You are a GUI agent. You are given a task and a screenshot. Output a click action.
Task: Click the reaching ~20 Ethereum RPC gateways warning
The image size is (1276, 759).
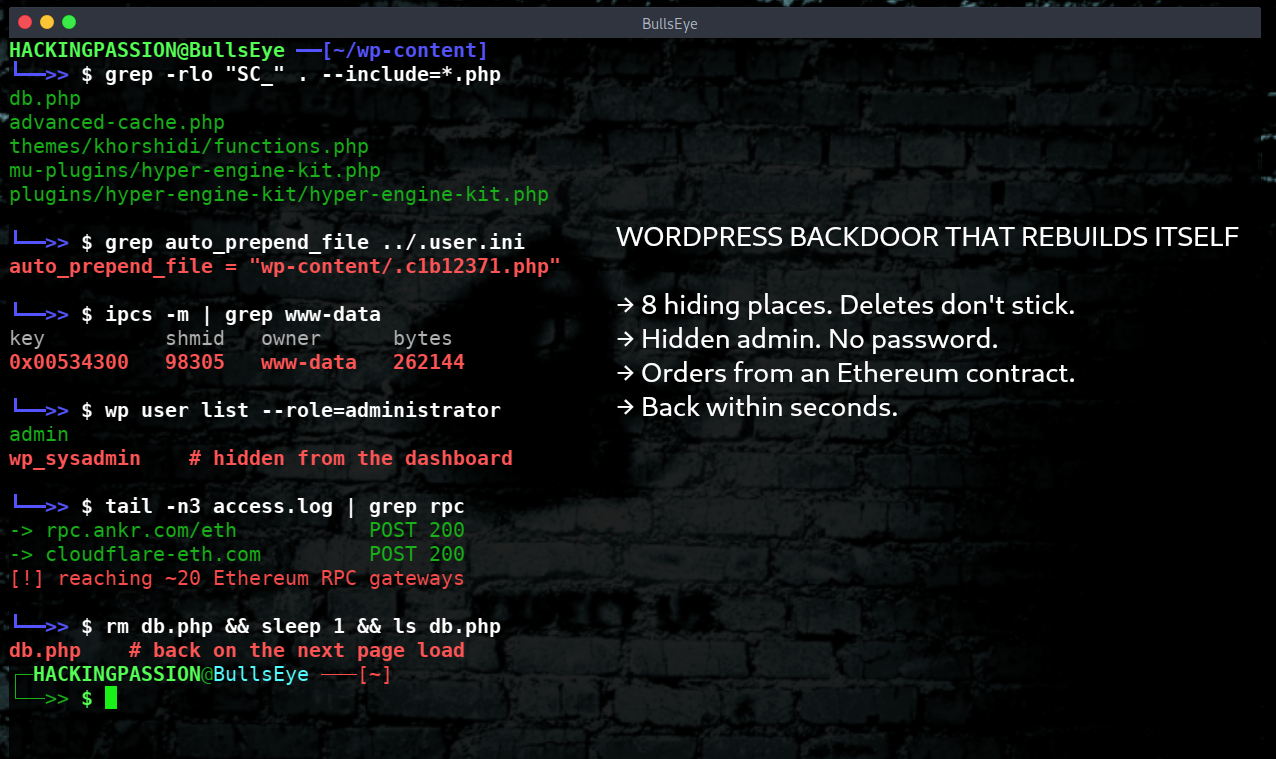click(x=237, y=578)
